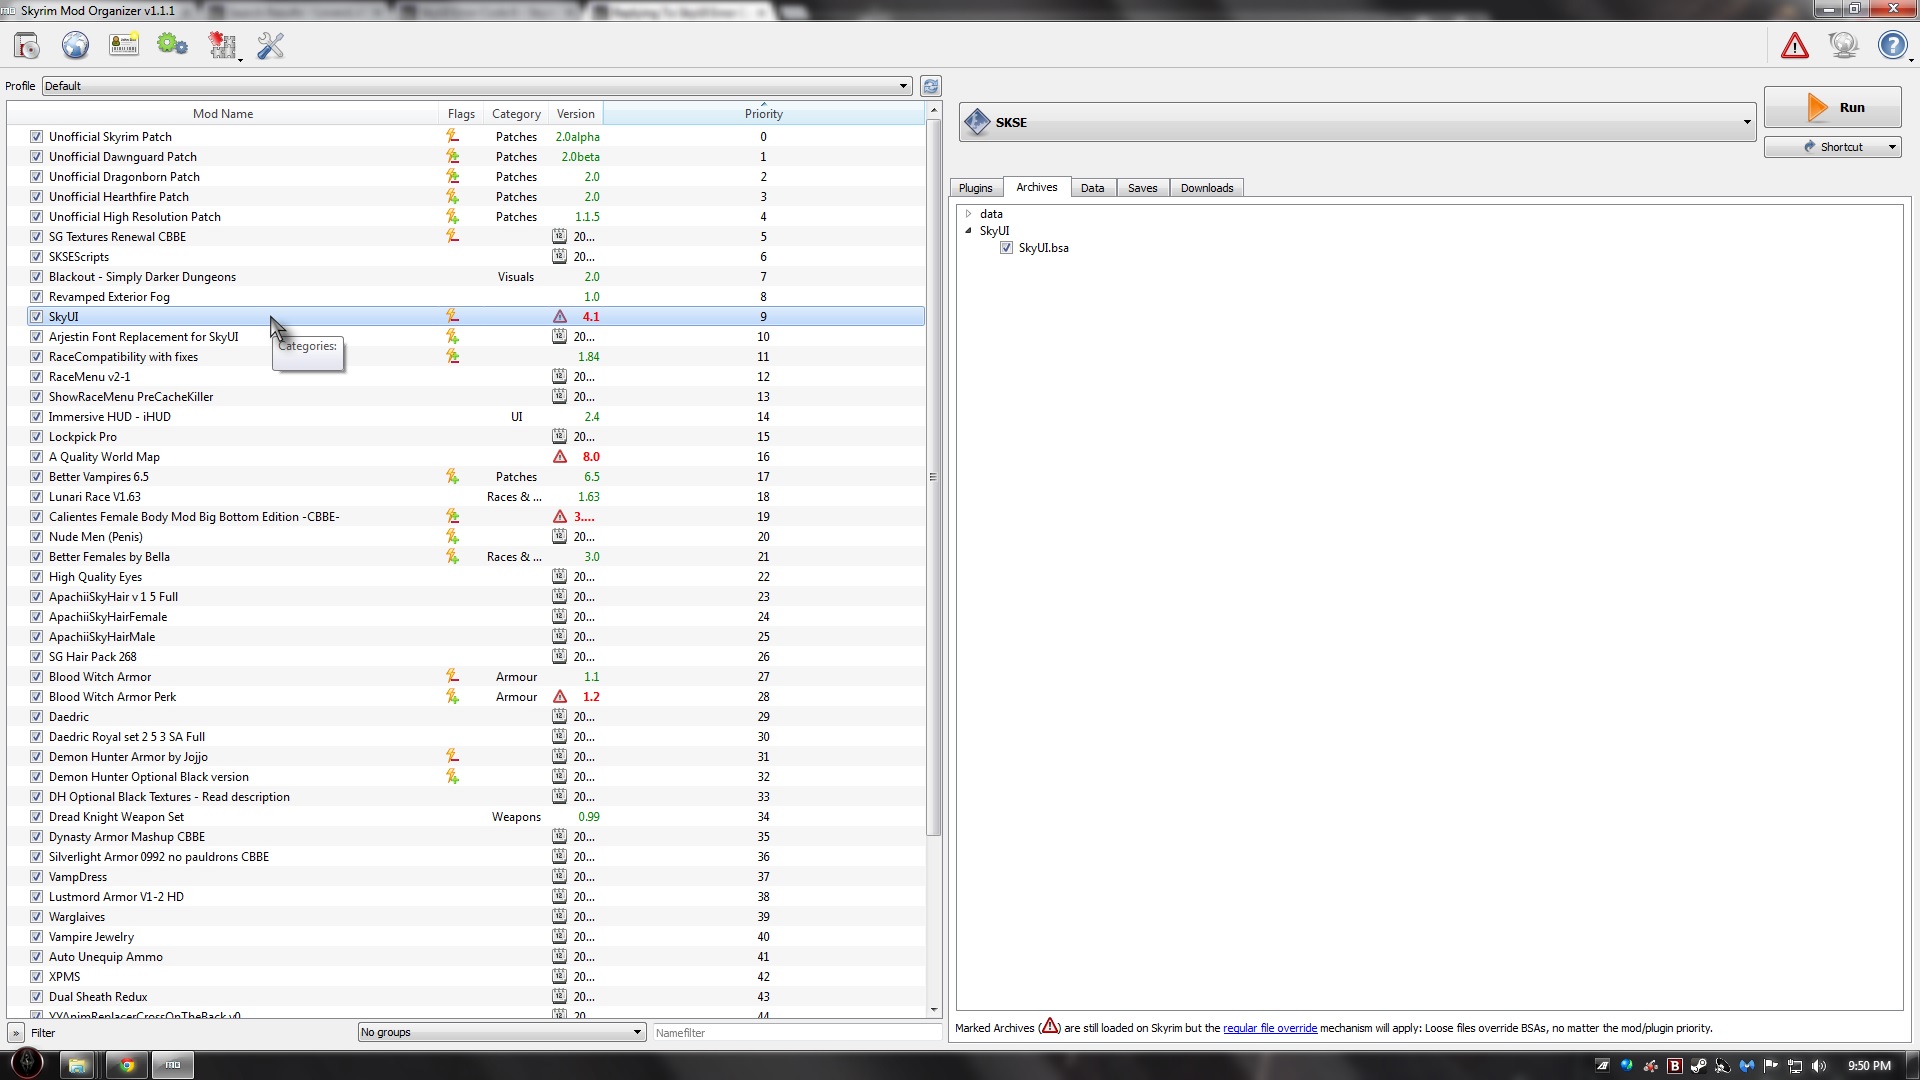The height and width of the screenshot is (1080, 1920).
Task: Disable the Dual Sheath Redux checkbox
Action: 36,996
